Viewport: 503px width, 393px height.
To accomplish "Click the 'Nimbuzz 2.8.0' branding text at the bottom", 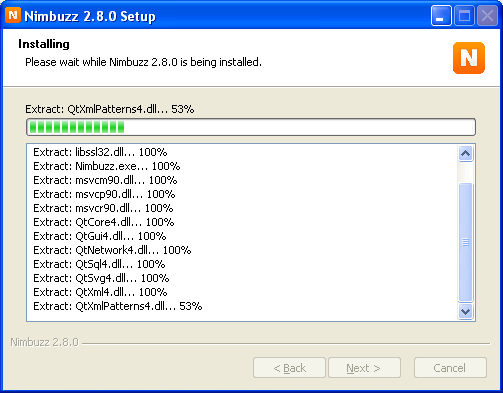I will pyautogui.click(x=45, y=342).
